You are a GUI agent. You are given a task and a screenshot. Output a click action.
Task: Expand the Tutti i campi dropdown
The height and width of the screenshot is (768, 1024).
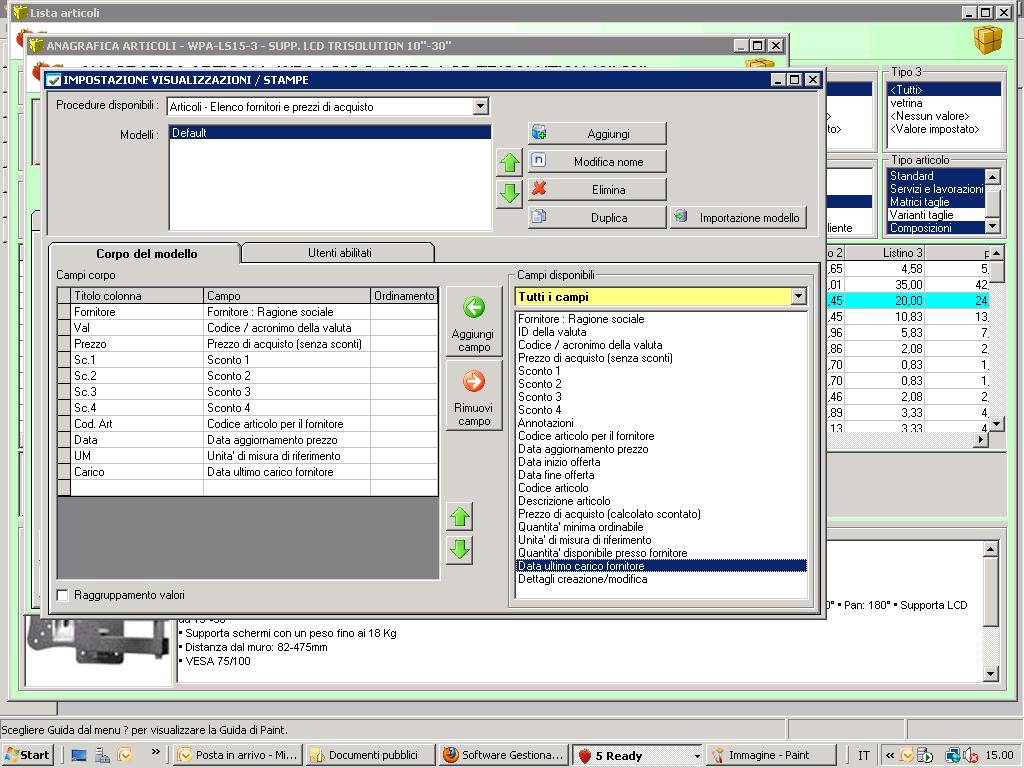coord(798,296)
